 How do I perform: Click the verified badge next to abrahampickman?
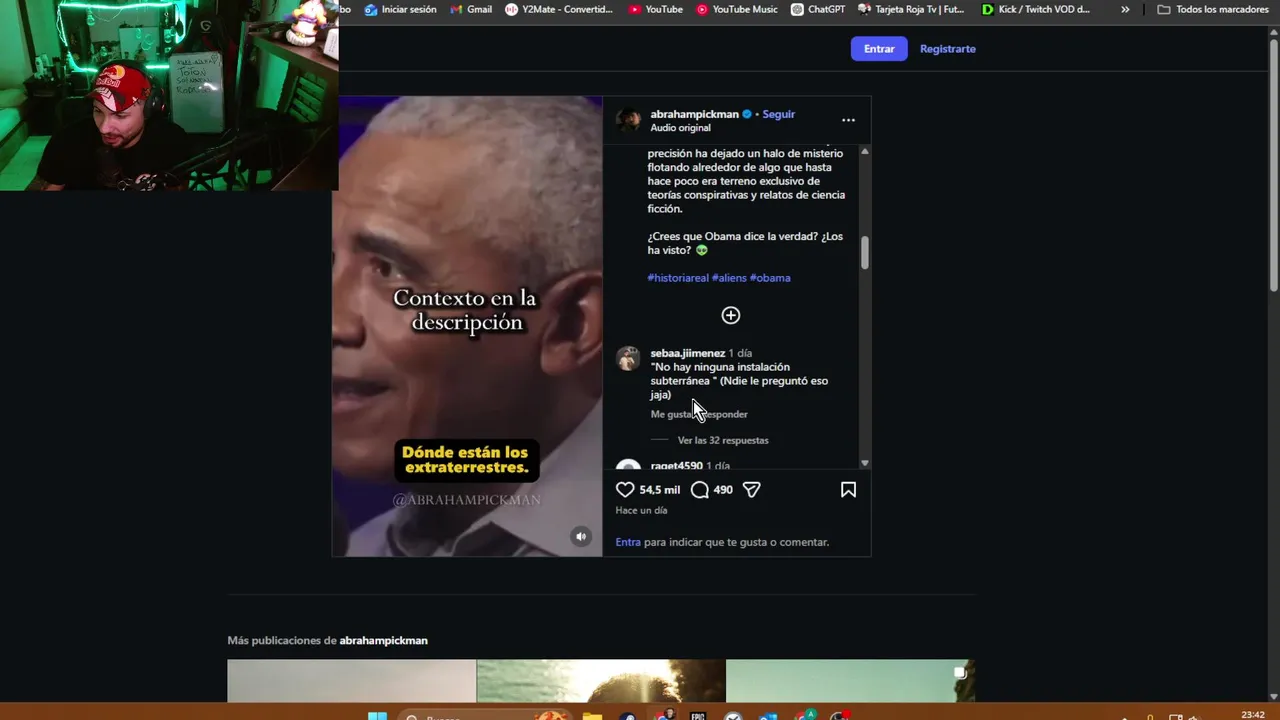click(x=747, y=114)
